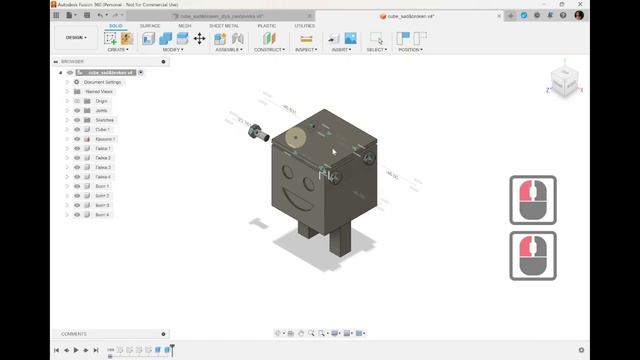
Task: Jump to timeline end
Action: [96, 350]
